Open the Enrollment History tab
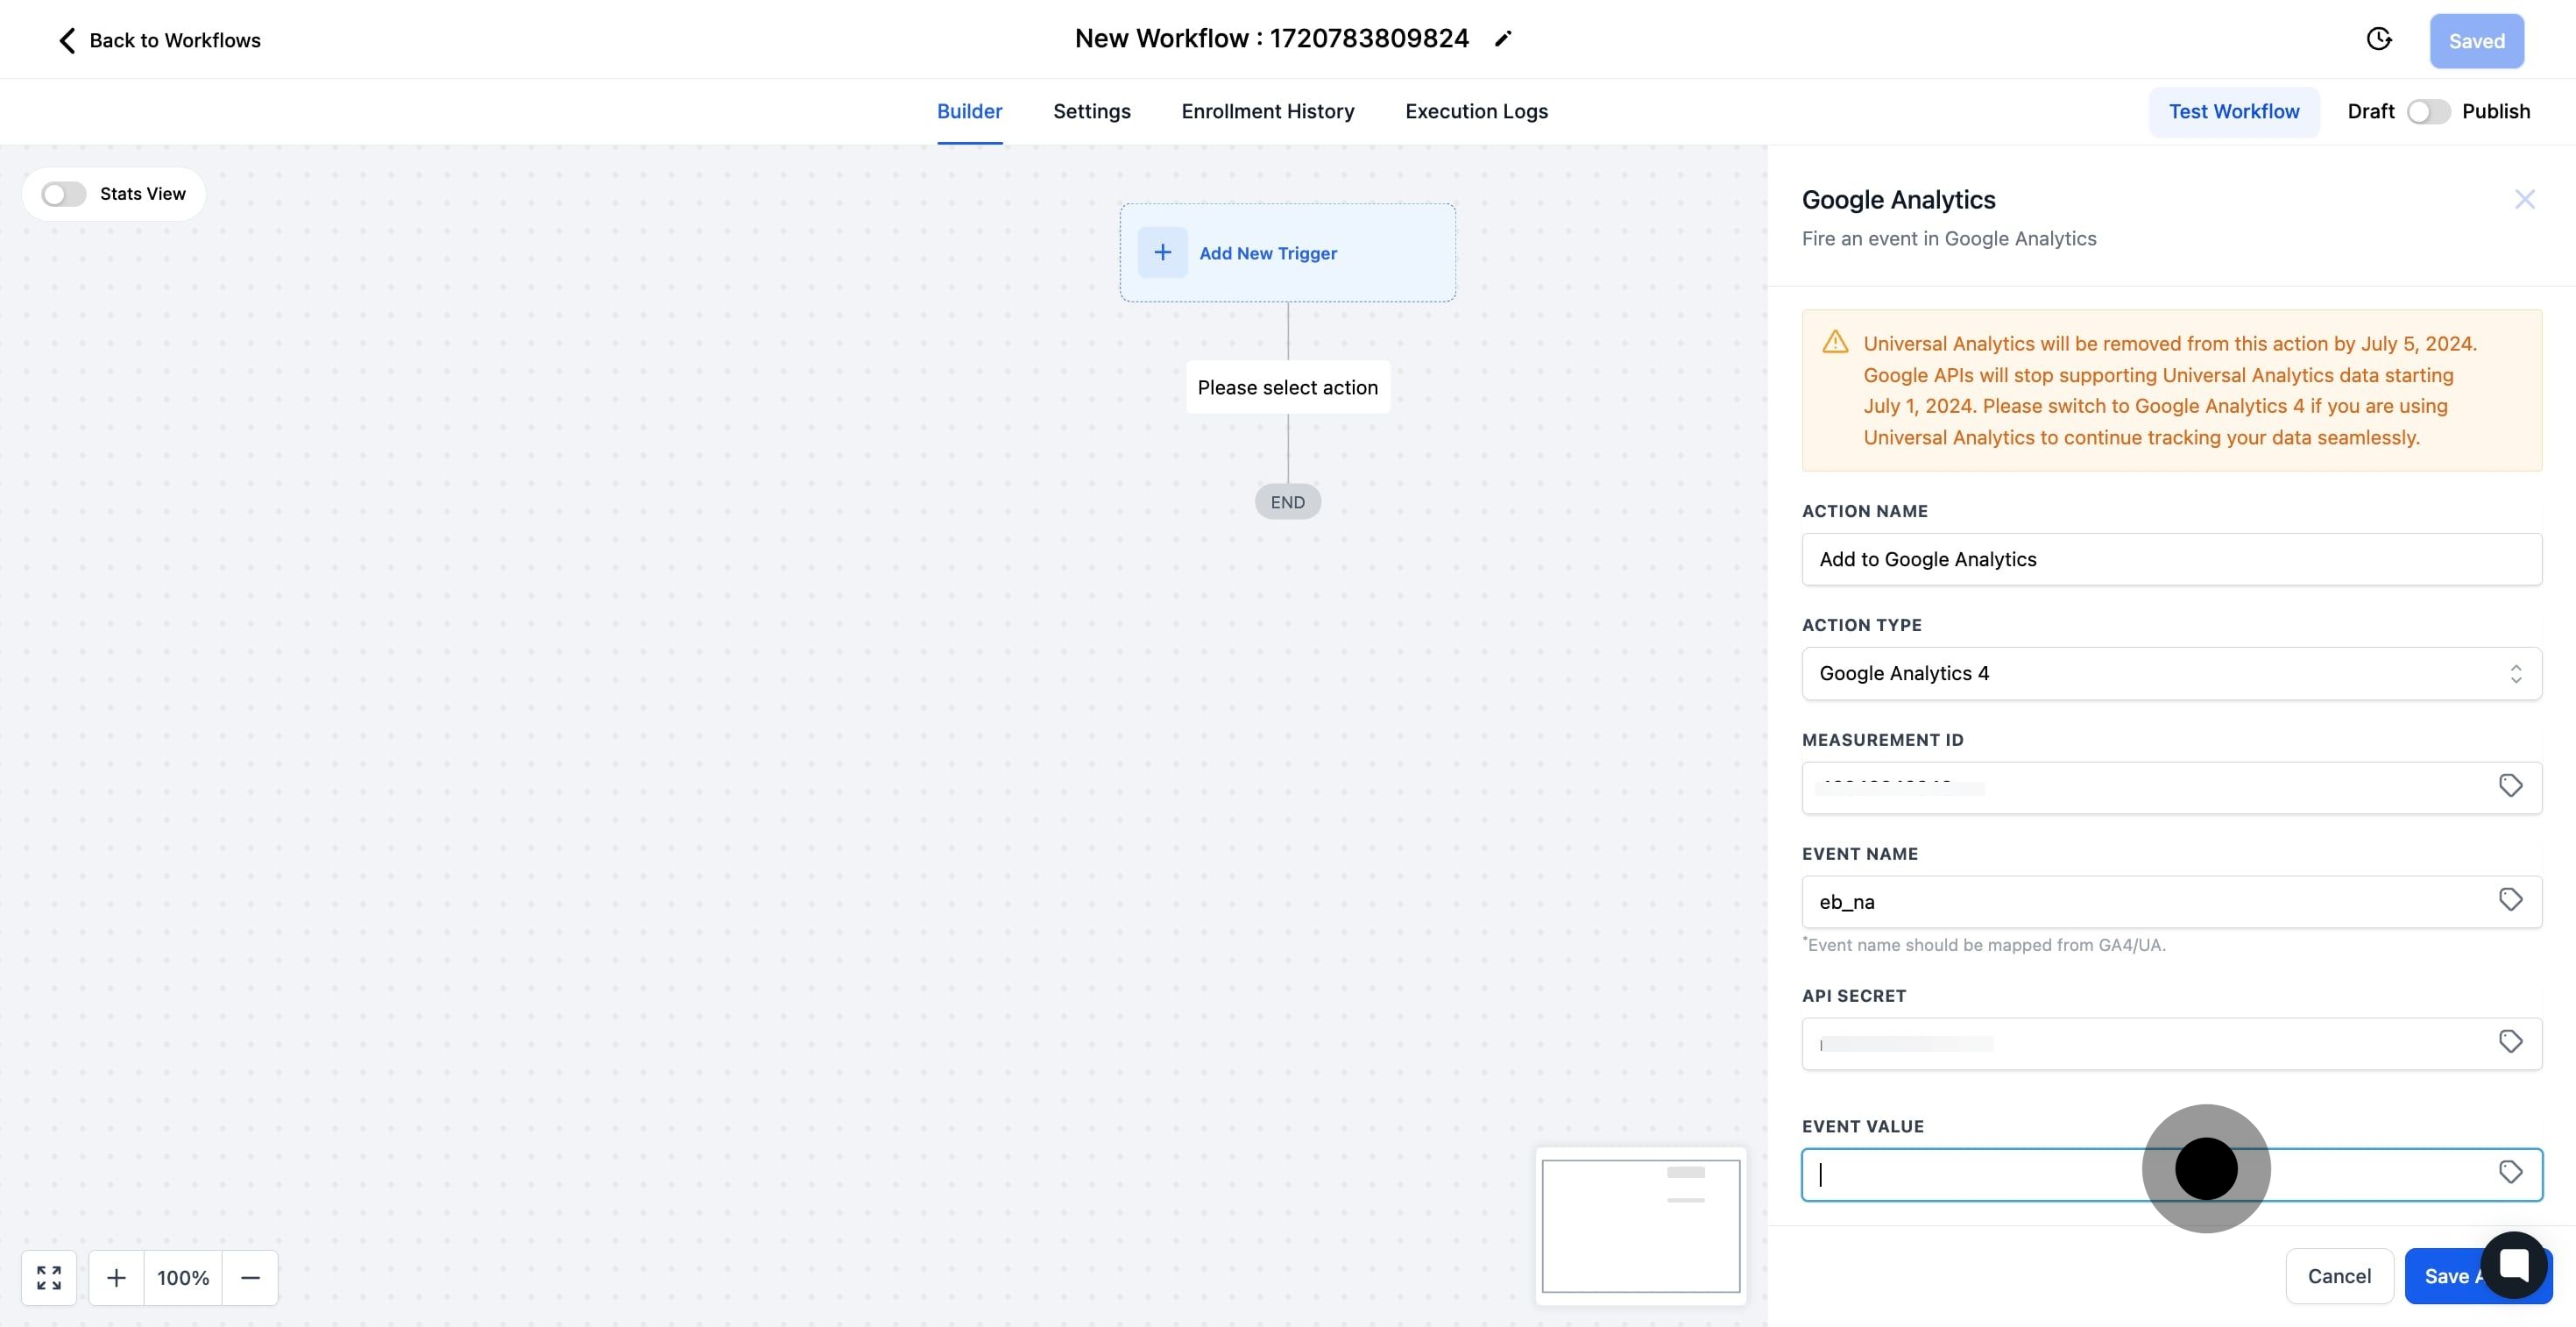 click(1267, 111)
